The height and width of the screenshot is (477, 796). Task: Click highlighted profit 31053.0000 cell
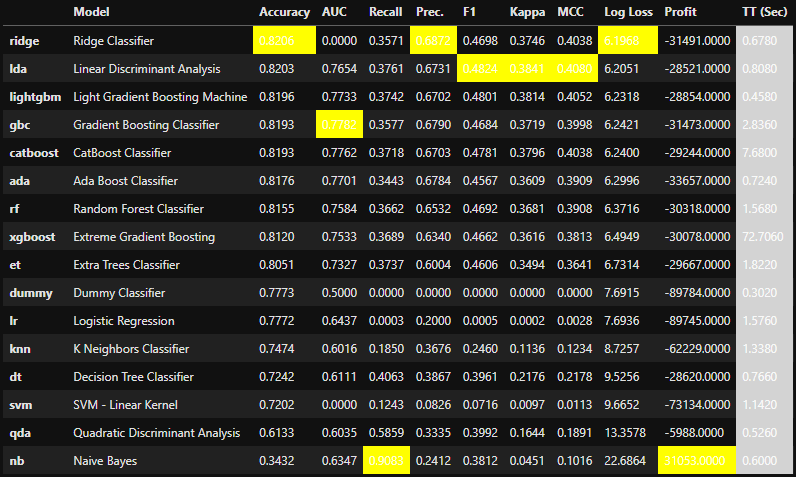[x=696, y=461]
